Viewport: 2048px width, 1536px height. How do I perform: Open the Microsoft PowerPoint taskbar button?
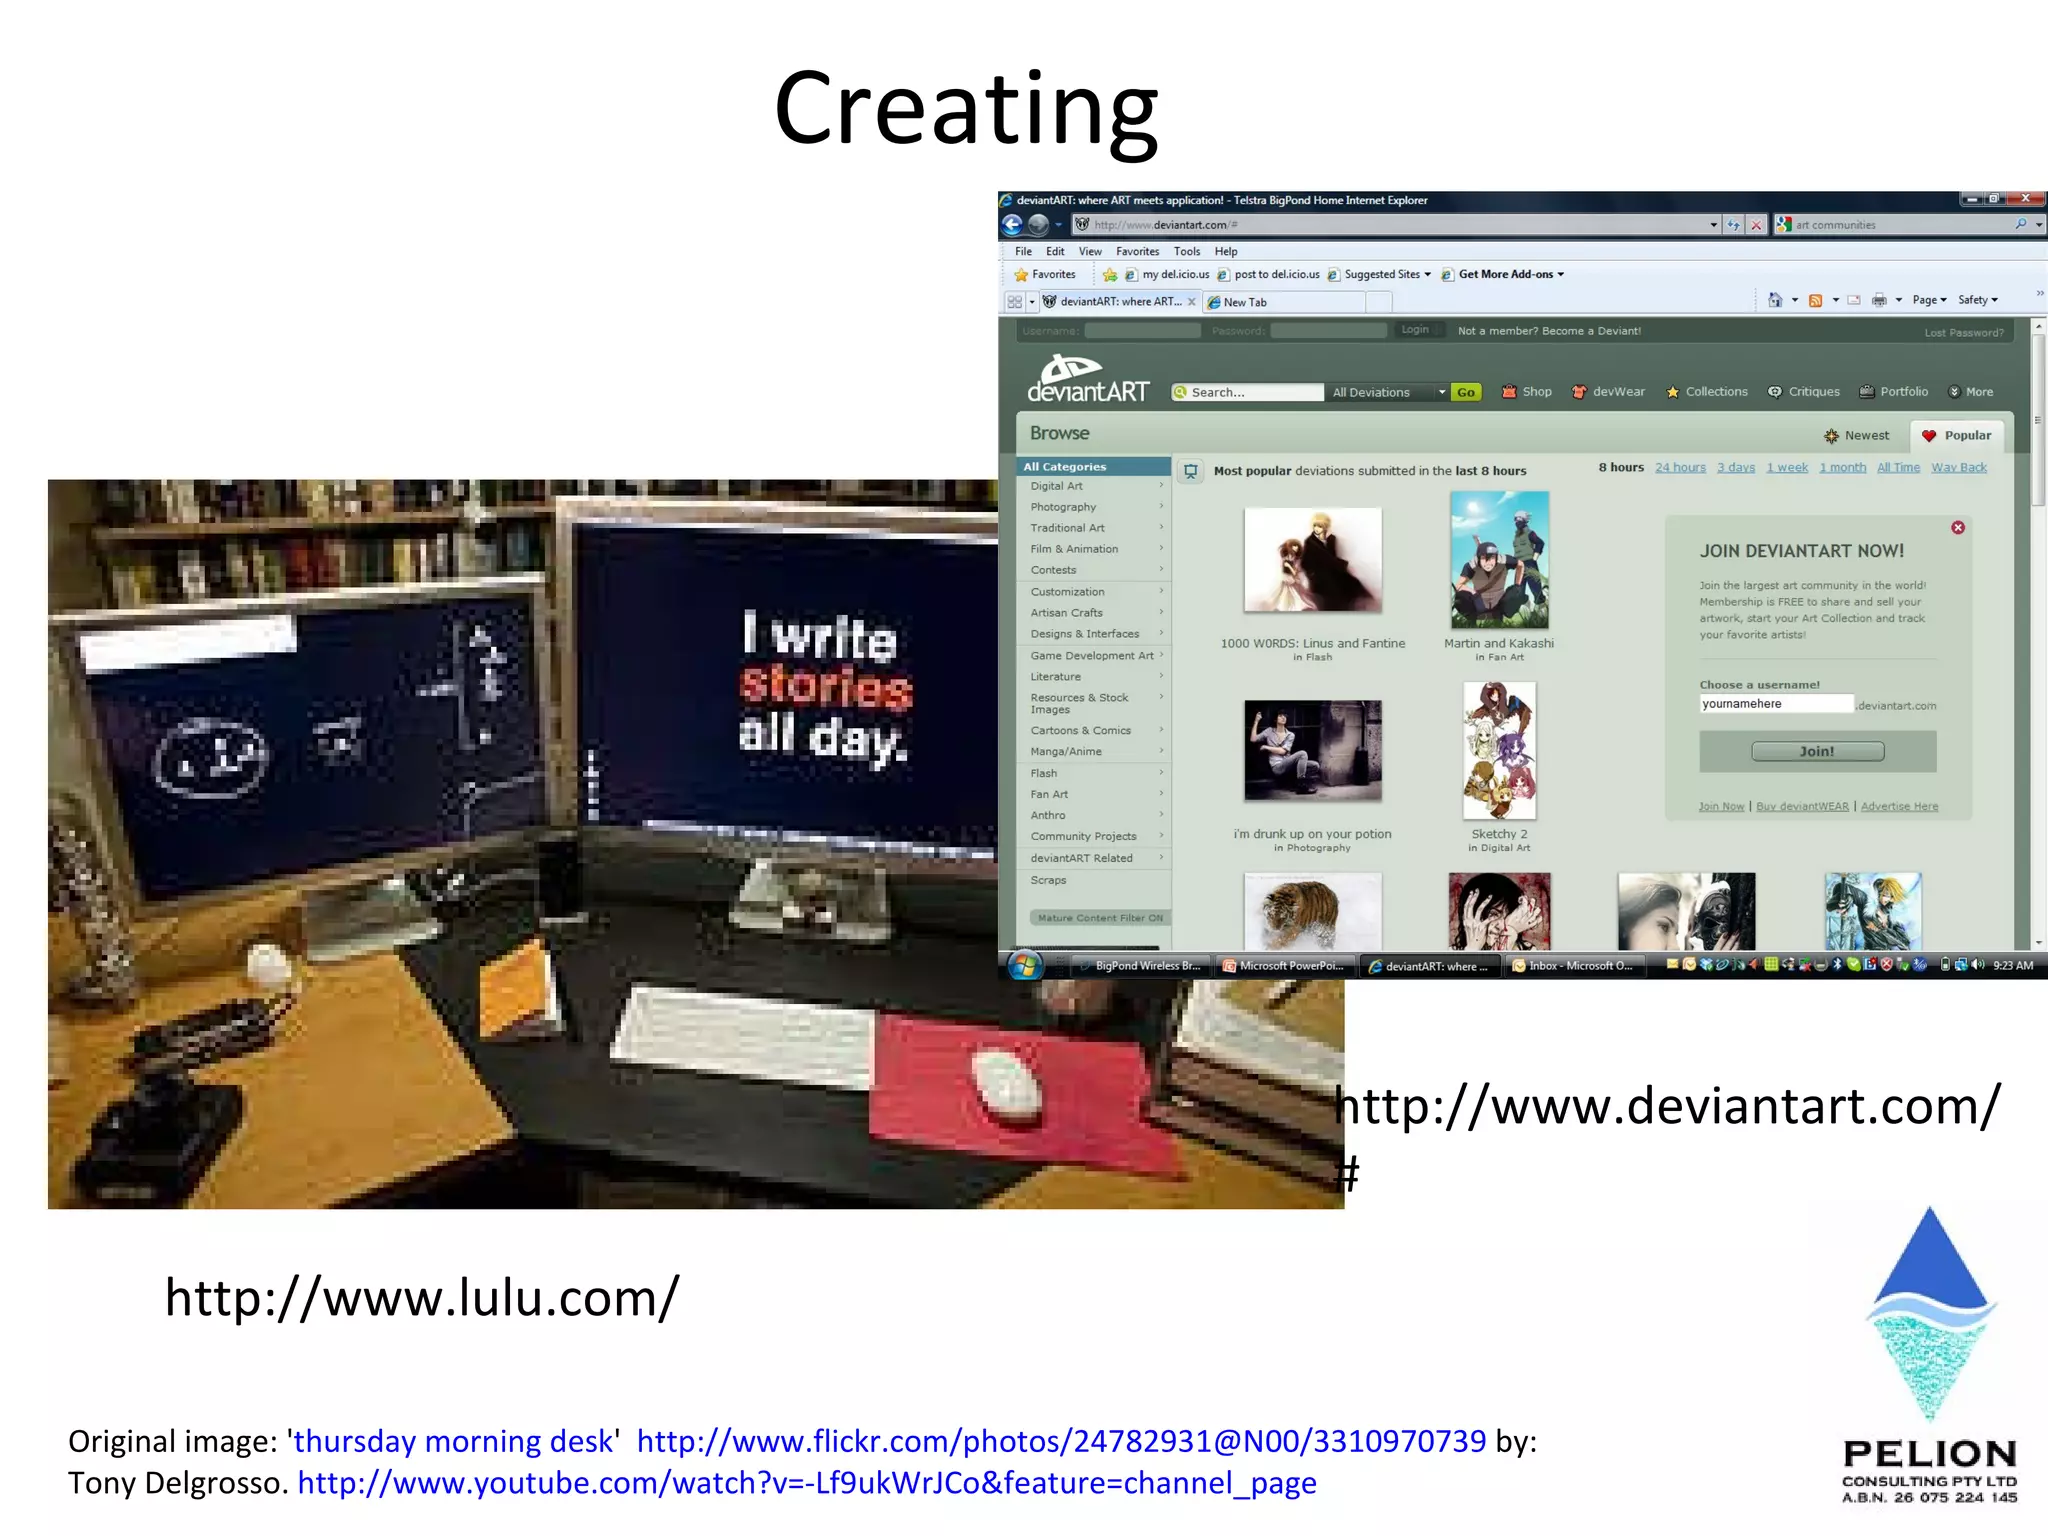pyautogui.click(x=1284, y=966)
